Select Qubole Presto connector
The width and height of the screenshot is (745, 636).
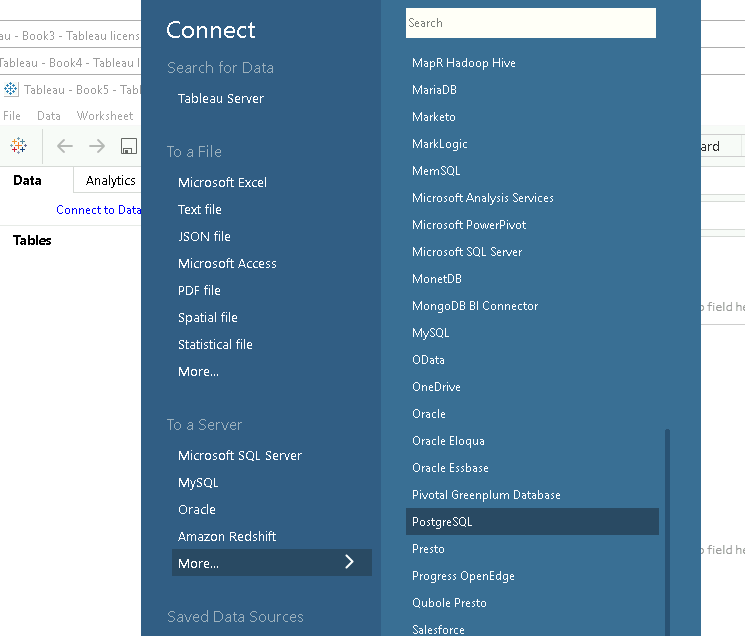449,603
